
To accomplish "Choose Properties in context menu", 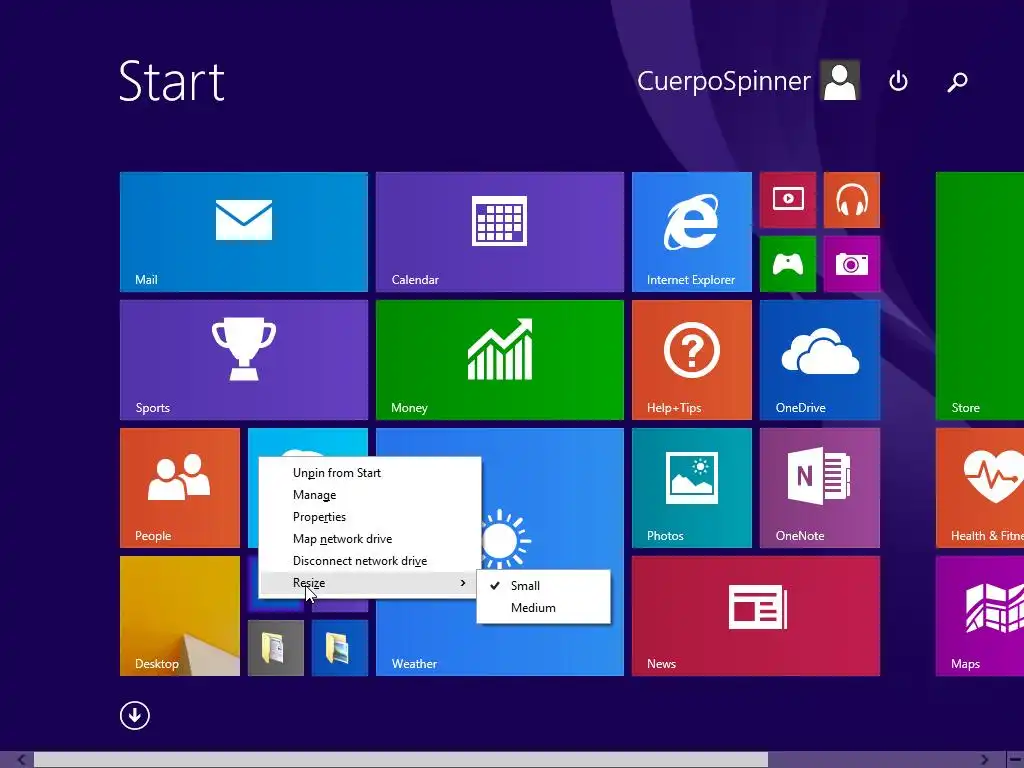I will tap(370, 517).
